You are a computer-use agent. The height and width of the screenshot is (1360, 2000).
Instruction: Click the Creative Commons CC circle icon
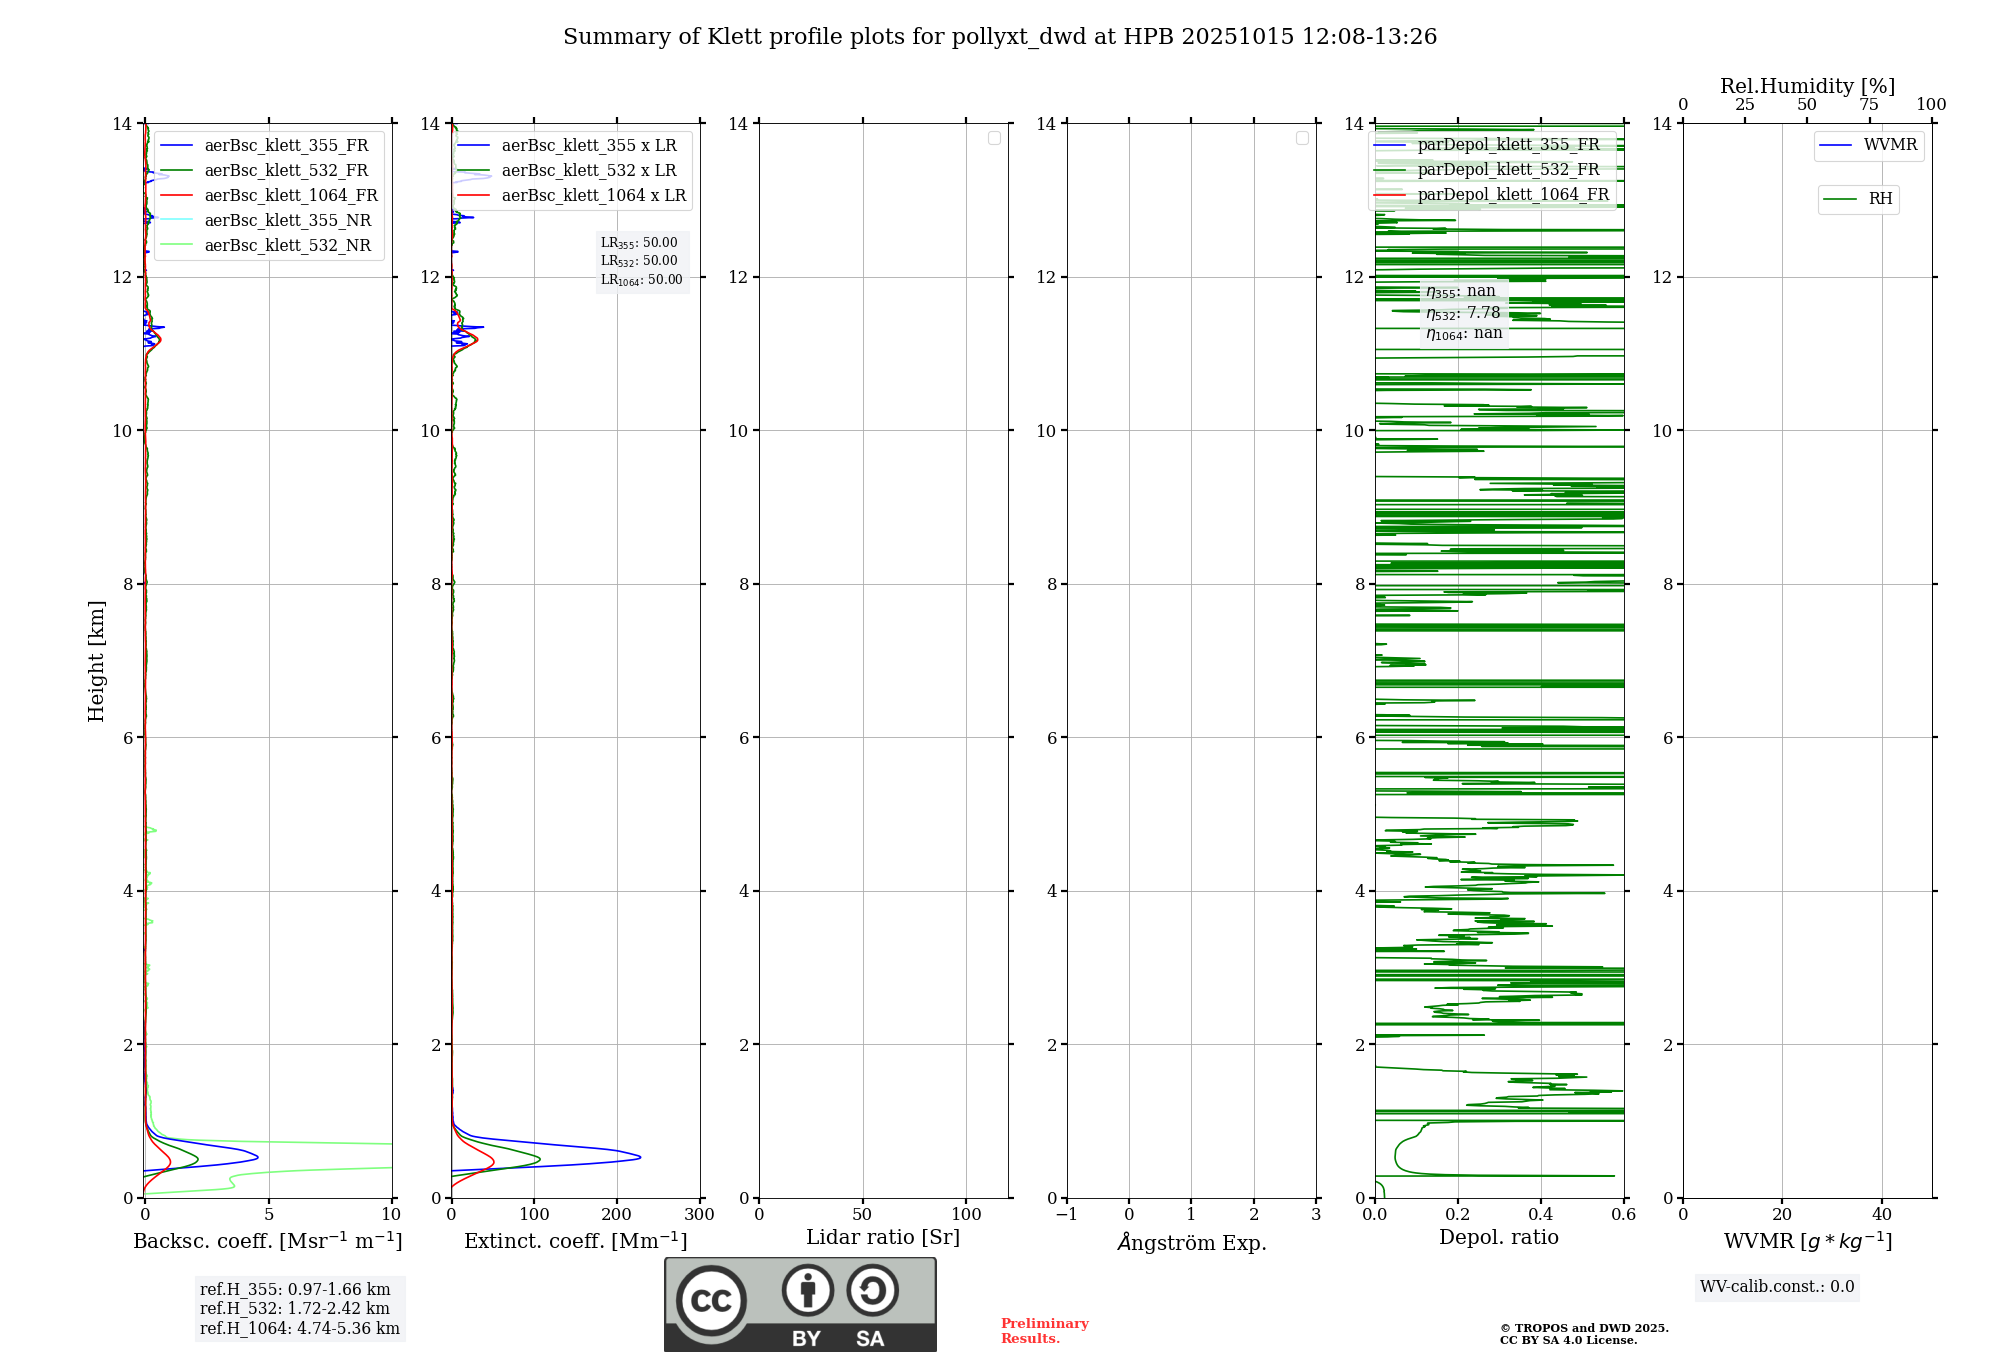[711, 1300]
